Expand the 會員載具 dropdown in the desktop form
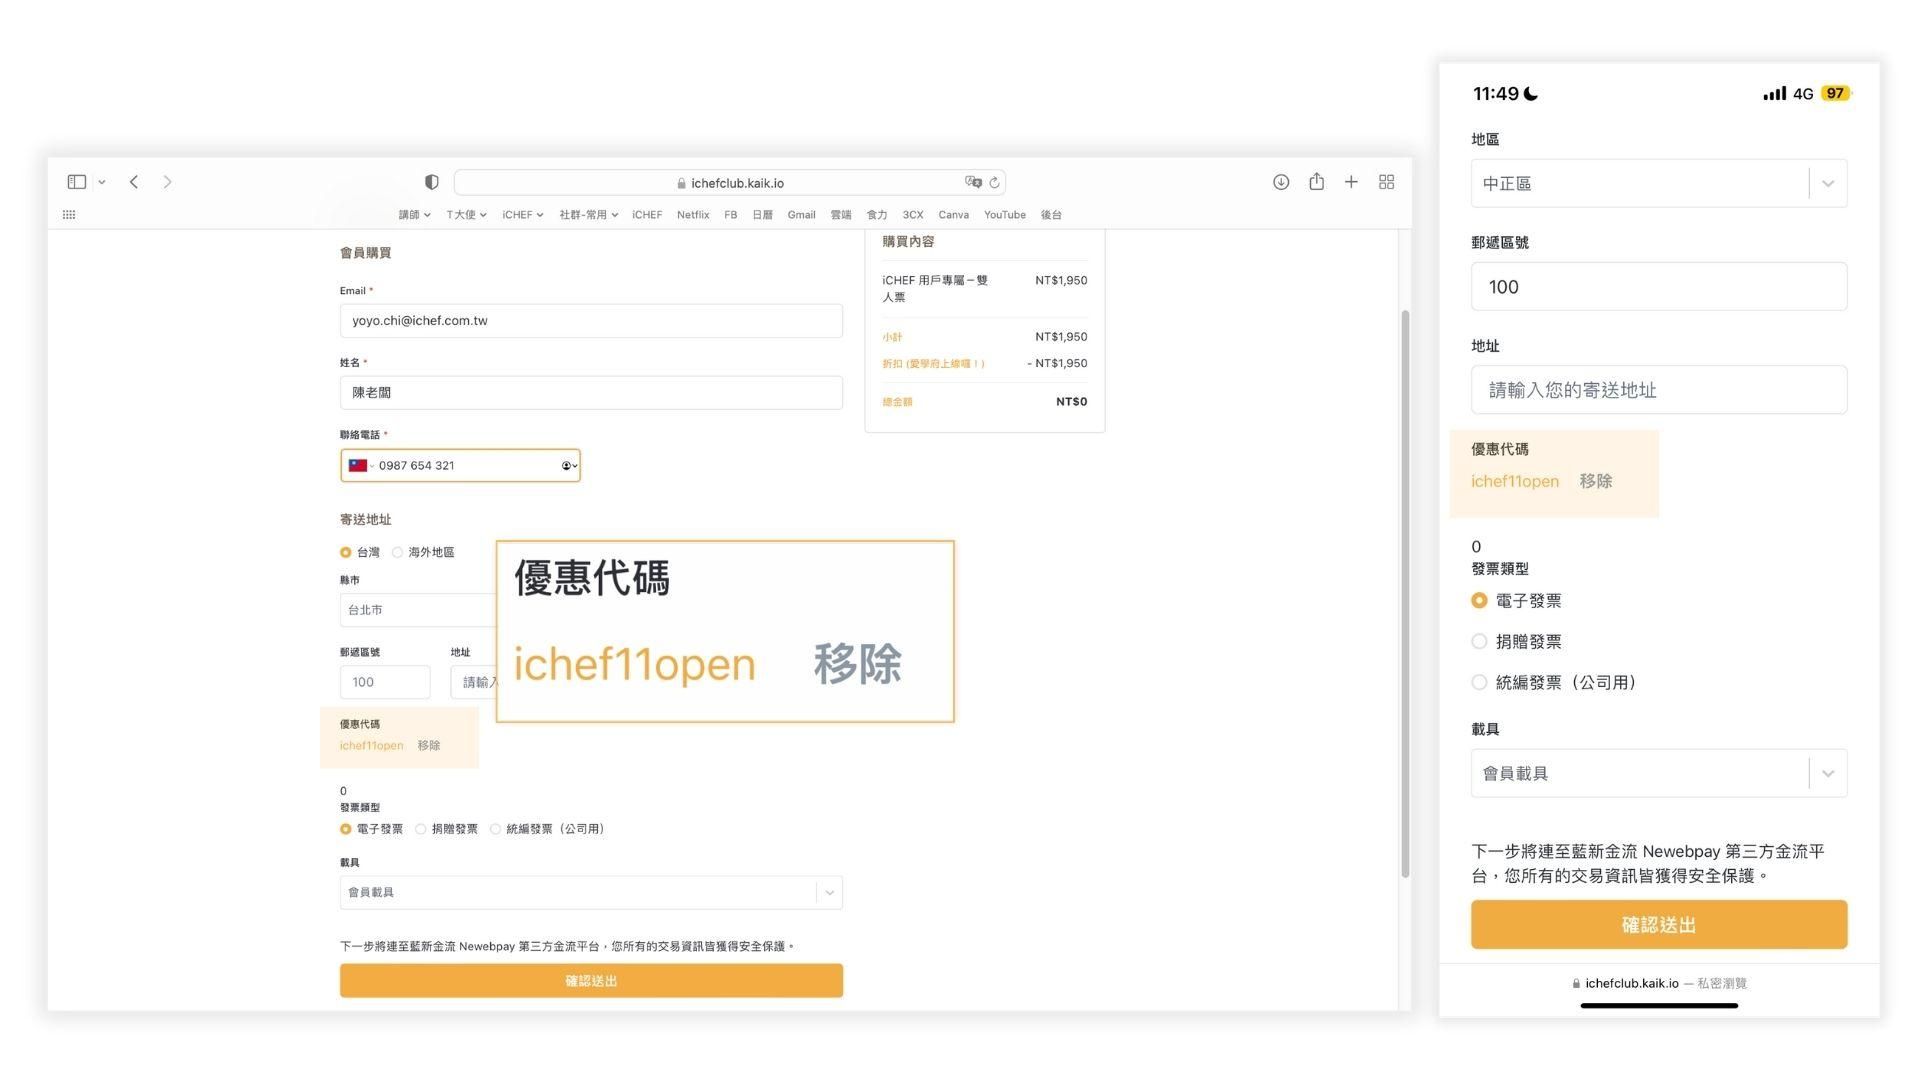 pyautogui.click(x=829, y=892)
